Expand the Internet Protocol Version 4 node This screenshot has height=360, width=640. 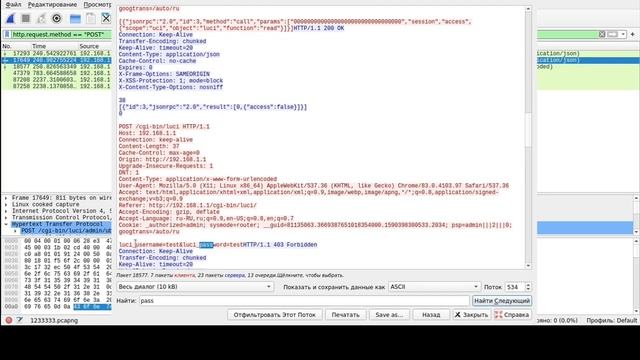(x=6, y=211)
